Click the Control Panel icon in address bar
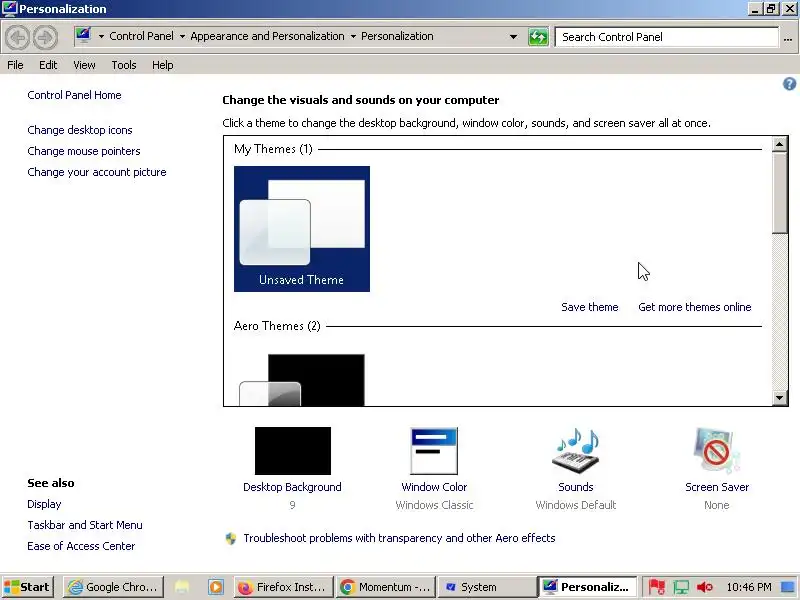The image size is (800, 600). coord(84,36)
